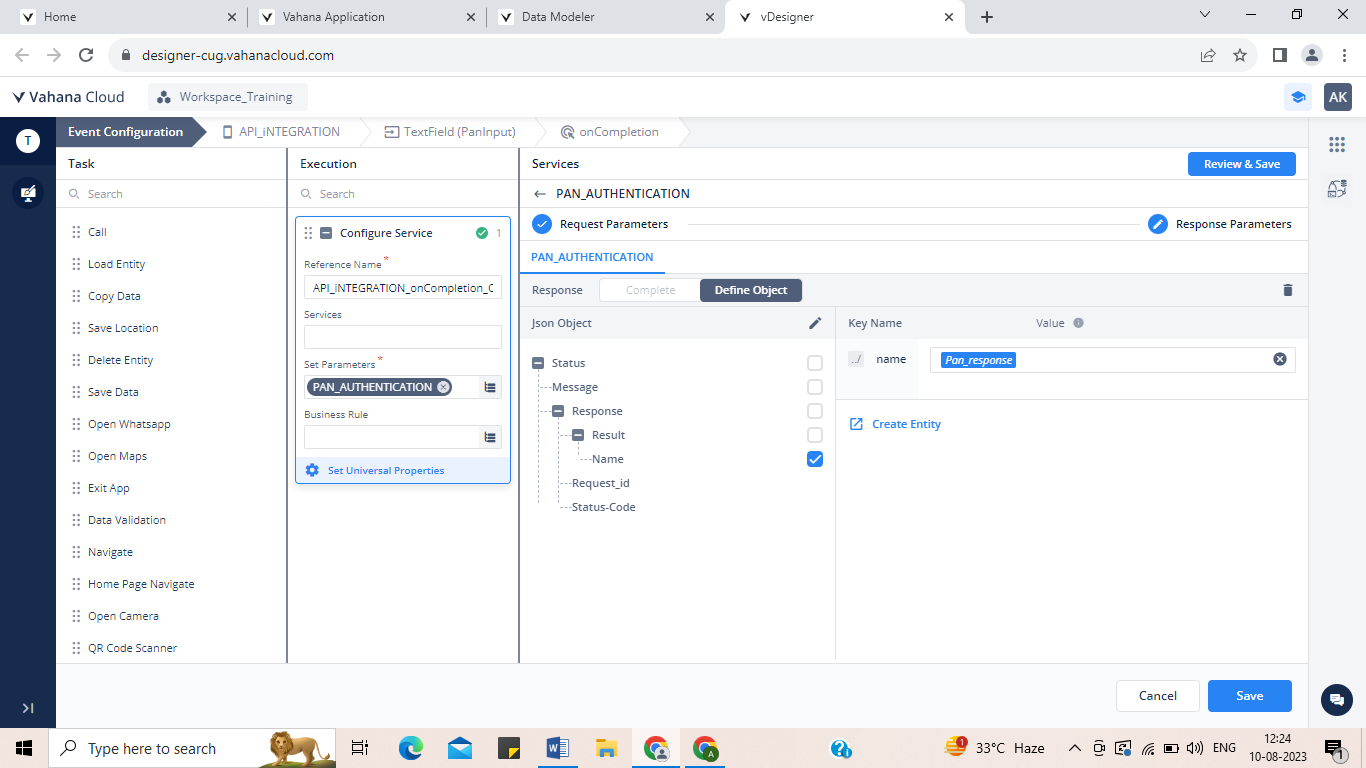
Task: Clear the Pan_response value field
Action: pyautogui.click(x=1279, y=359)
